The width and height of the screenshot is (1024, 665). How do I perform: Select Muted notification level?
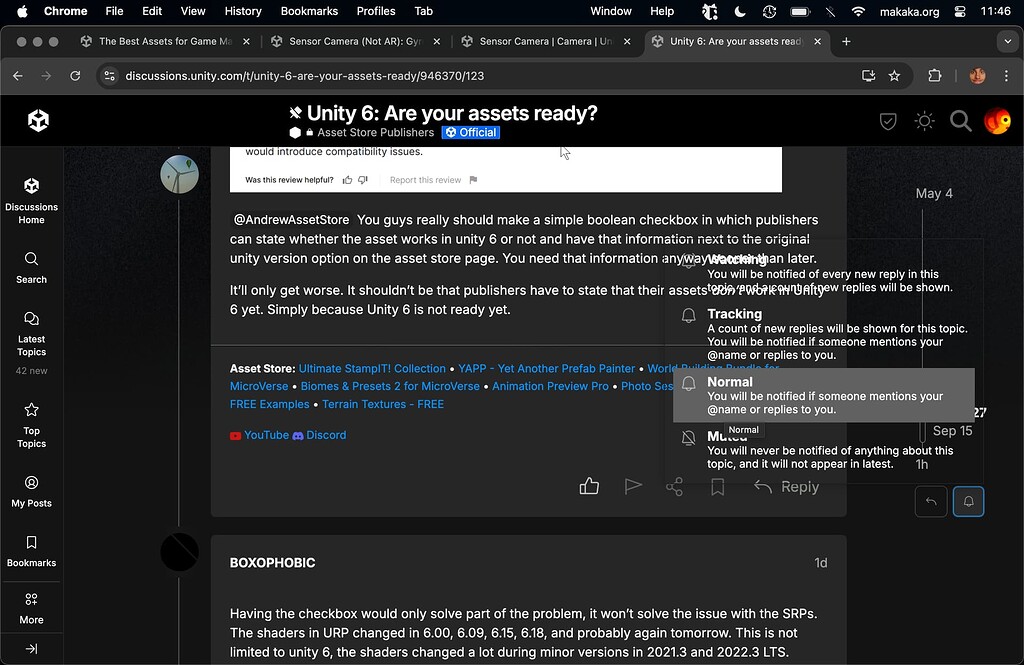click(x=824, y=449)
